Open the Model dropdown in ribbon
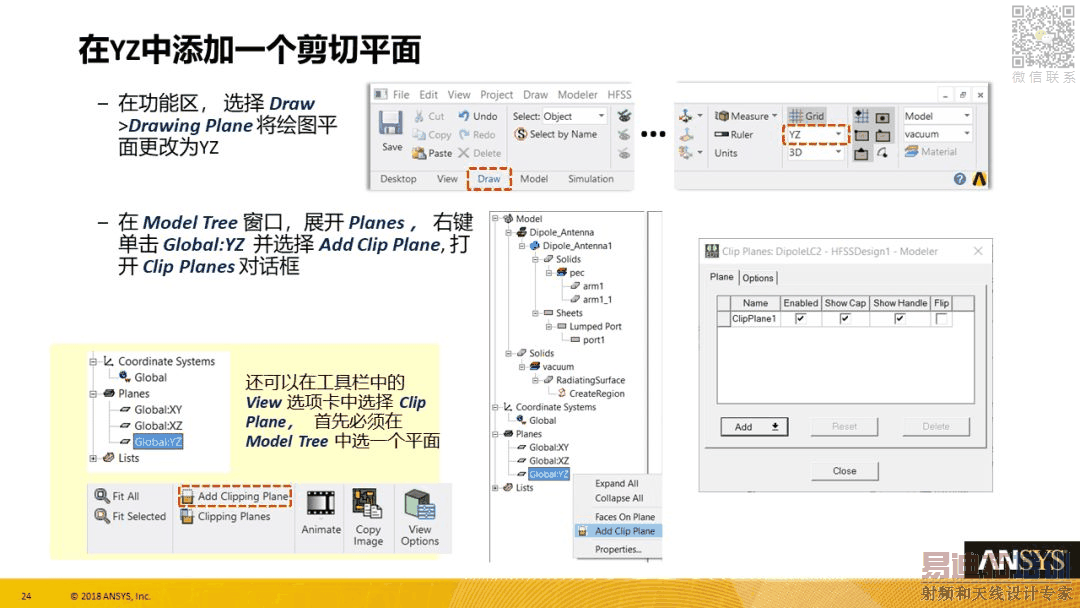The height and width of the screenshot is (608, 1080). (966, 116)
